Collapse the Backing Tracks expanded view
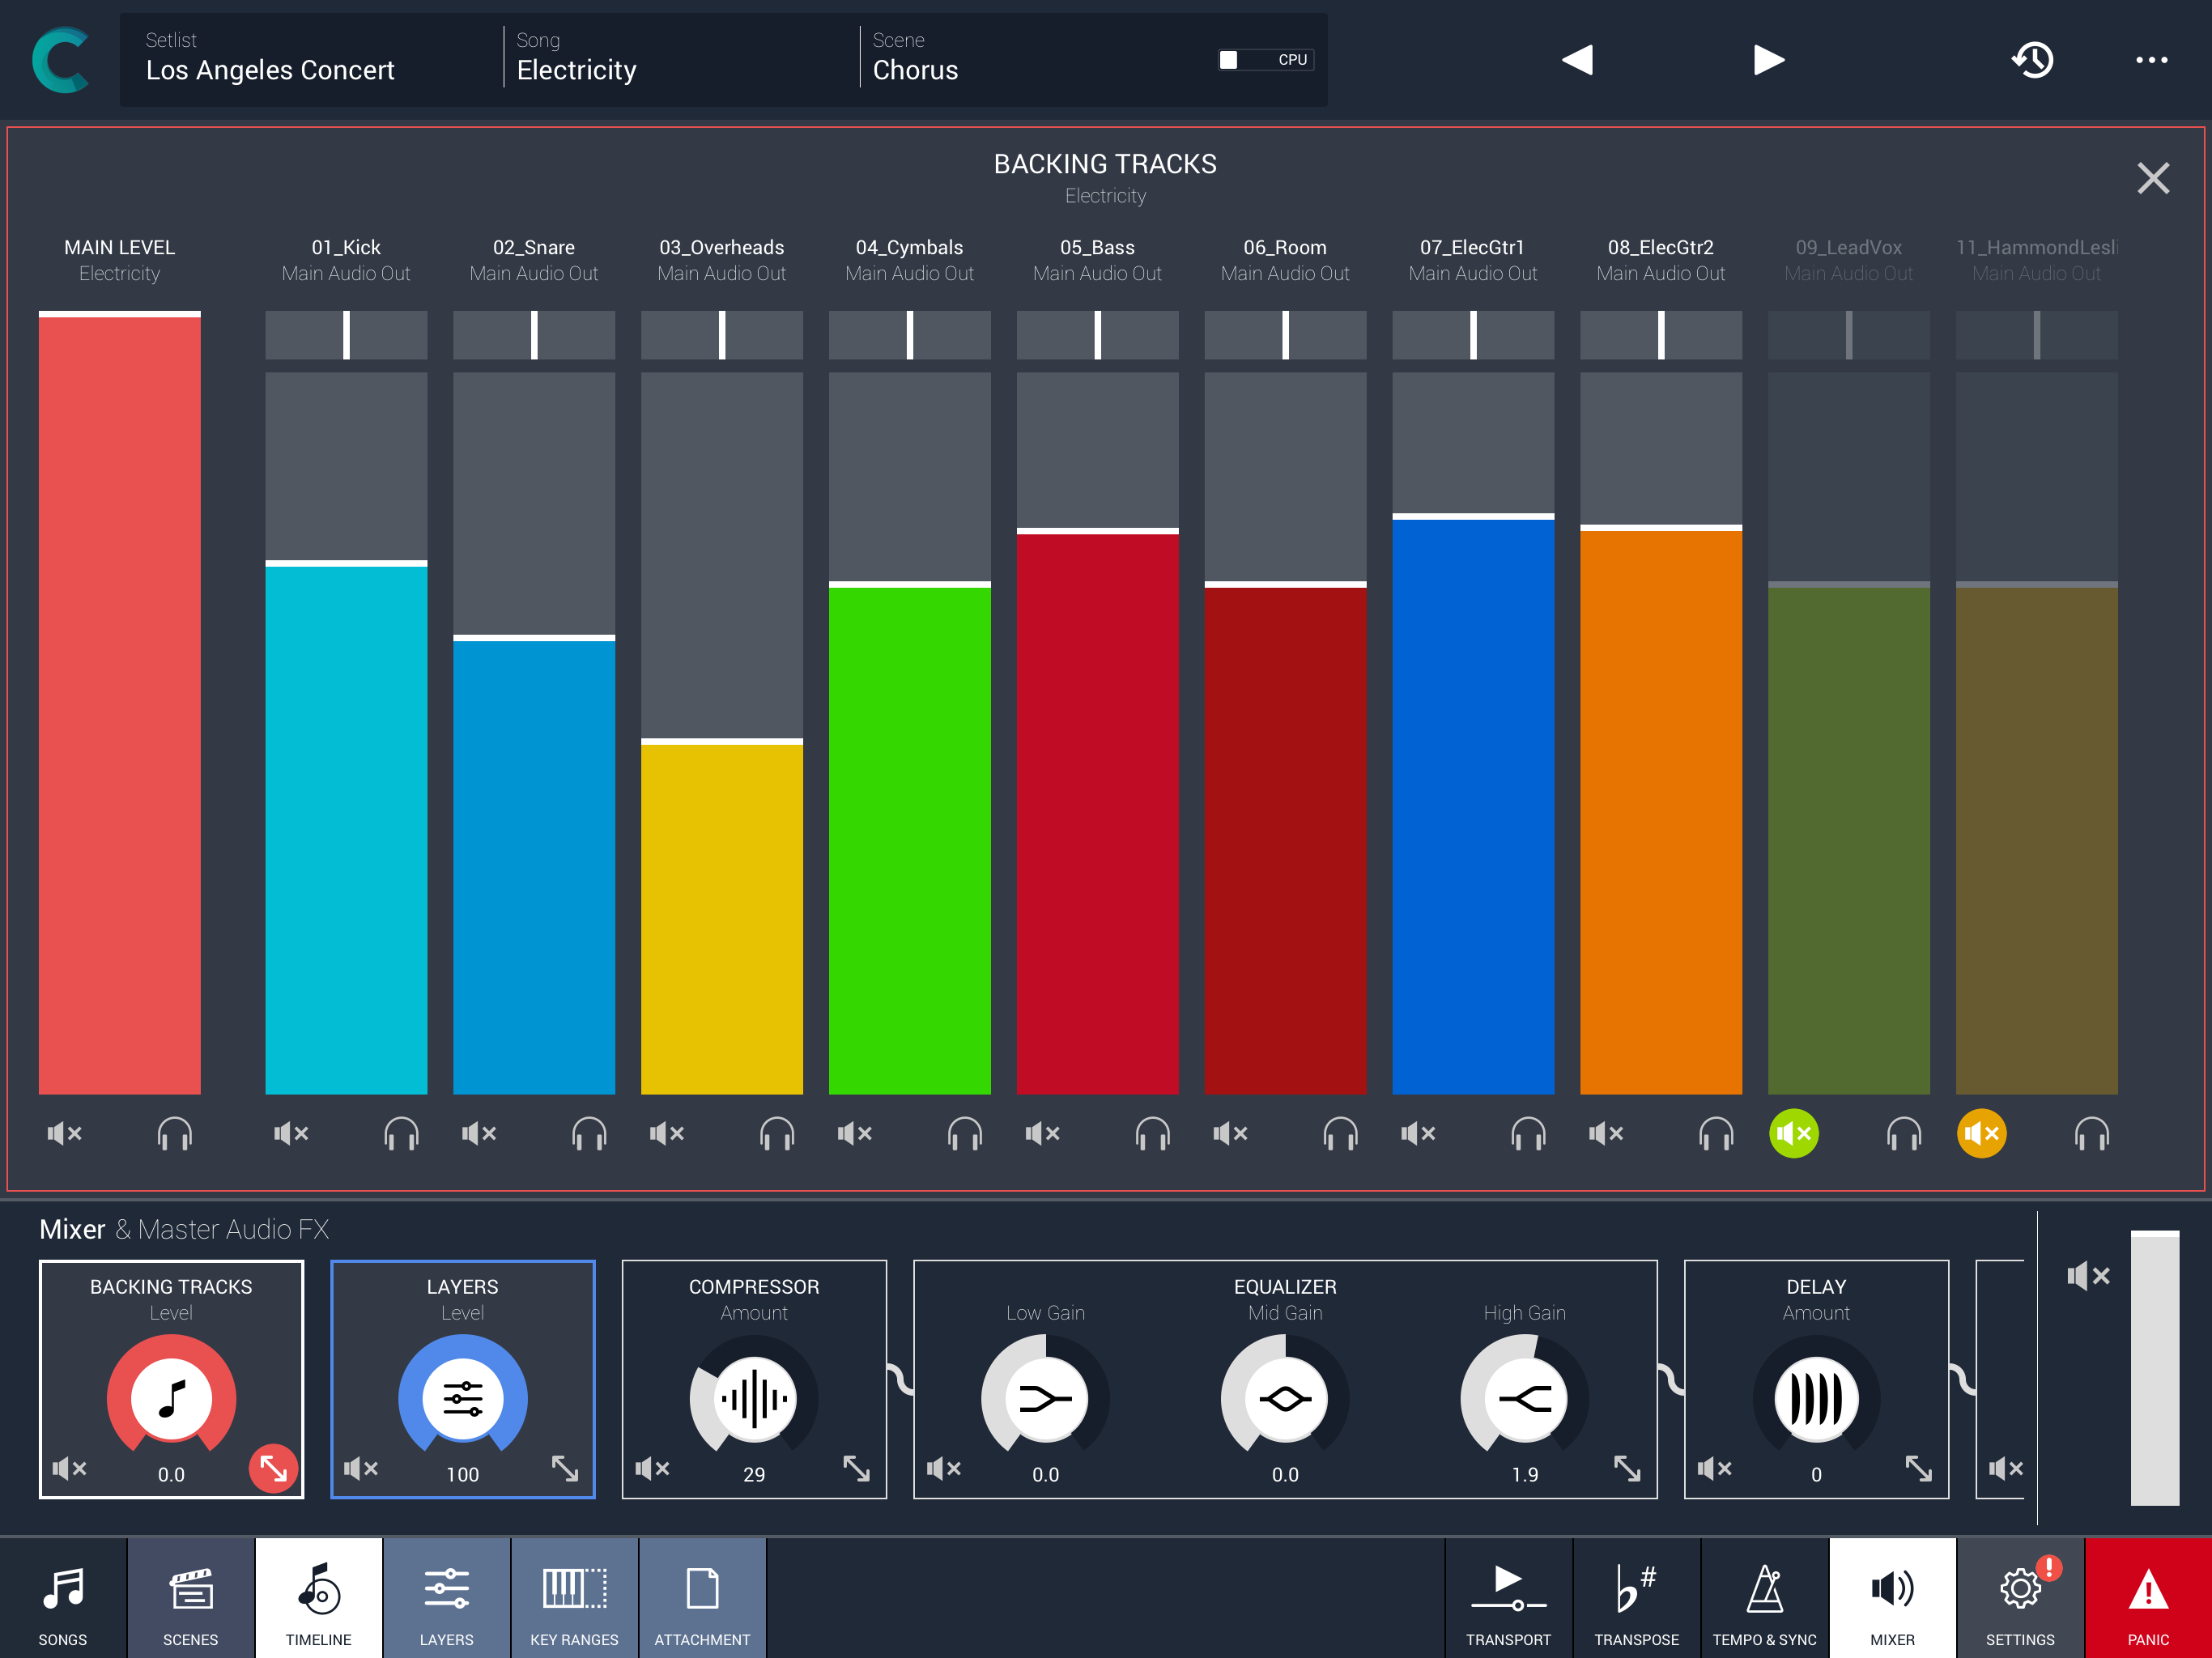Screen dimensions: 2212x1658 pyautogui.click(x=273, y=1468)
